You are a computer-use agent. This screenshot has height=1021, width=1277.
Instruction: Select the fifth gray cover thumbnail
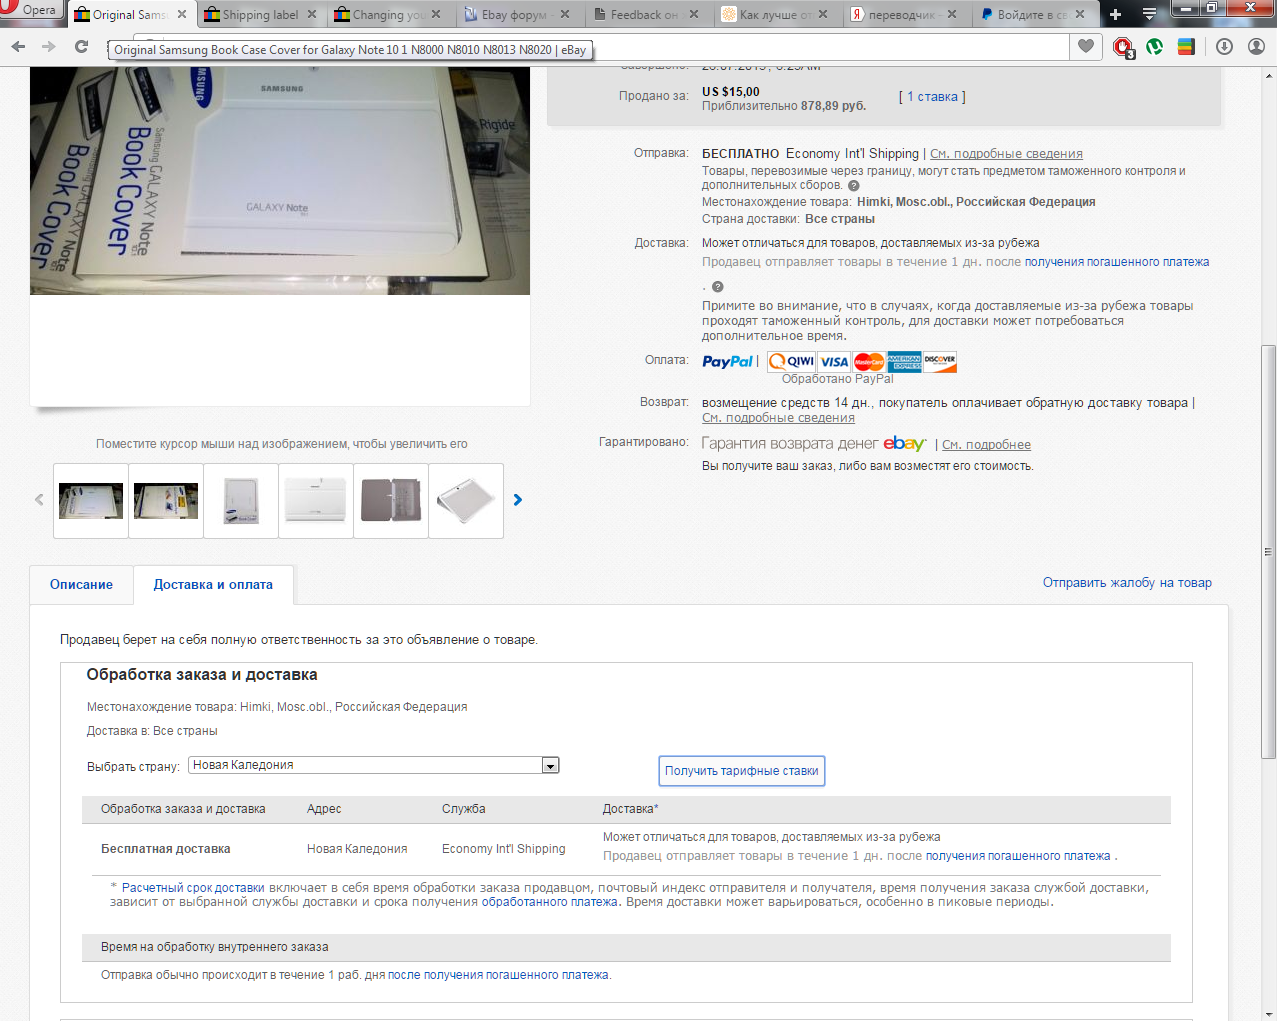tap(391, 501)
